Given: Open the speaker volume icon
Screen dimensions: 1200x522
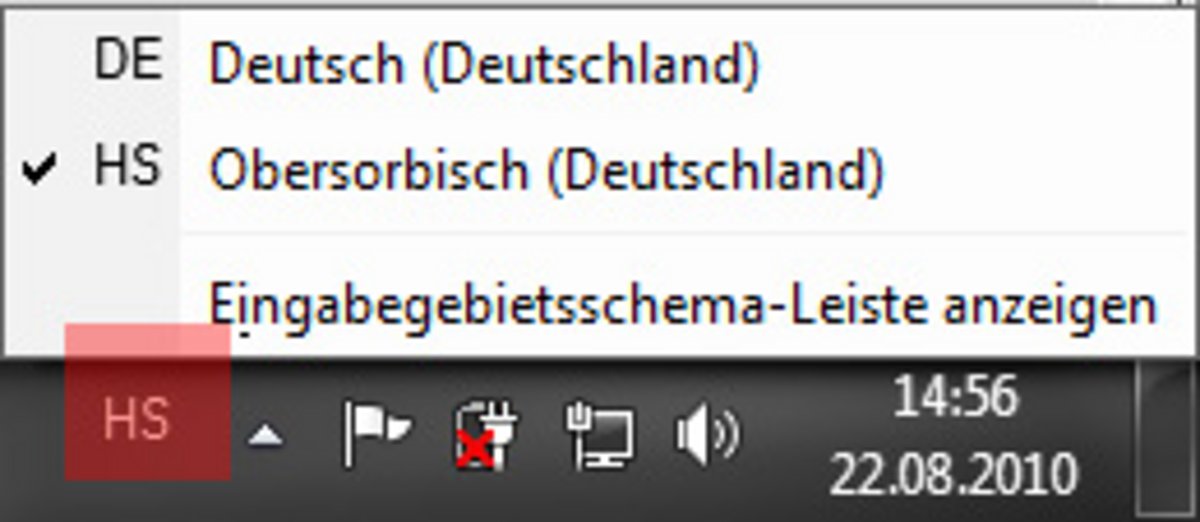Looking at the screenshot, I should coord(707,433).
